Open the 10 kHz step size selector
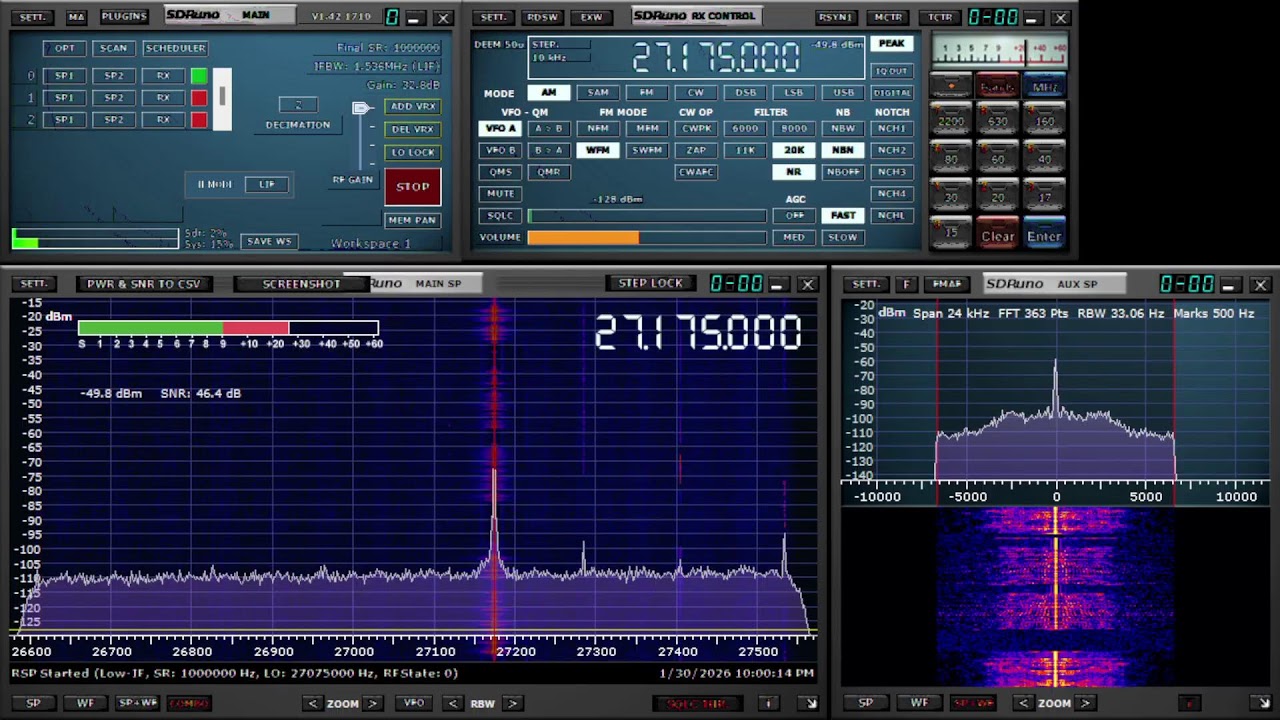Viewport: 1280px width, 720px height. 560,57
